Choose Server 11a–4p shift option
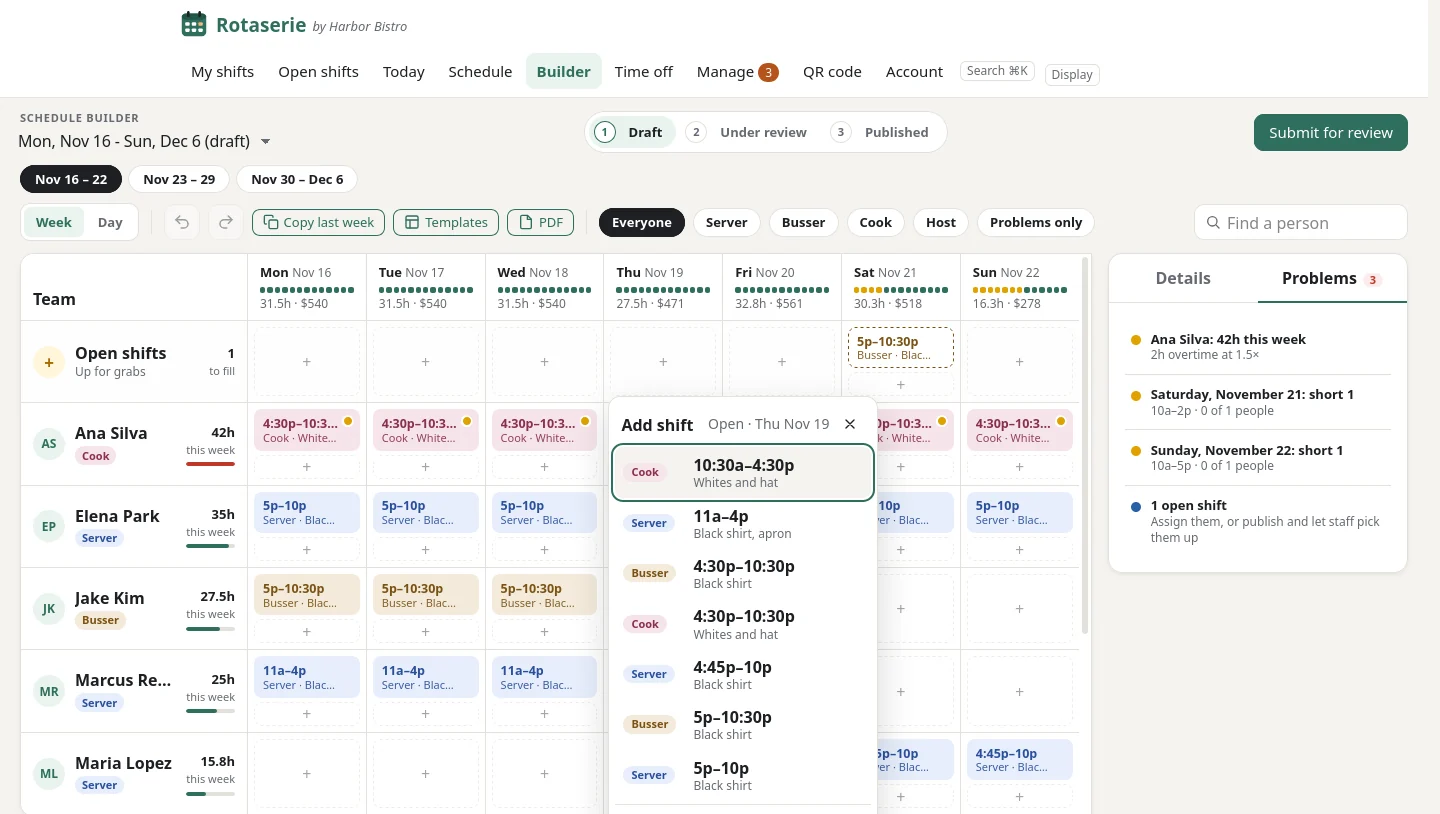The height and width of the screenshot is (814, 1440). tap(743, 524)
